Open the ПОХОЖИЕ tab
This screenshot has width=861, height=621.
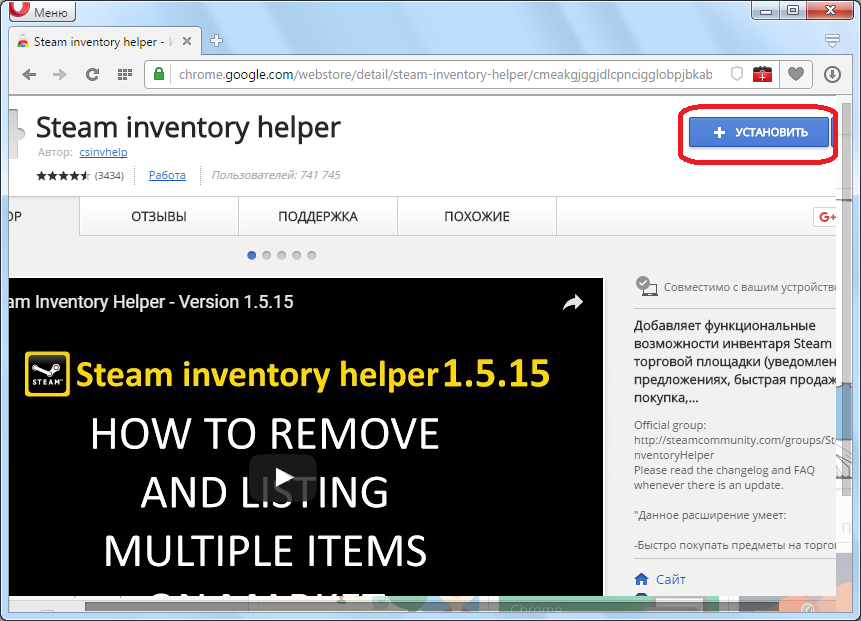click(x=476, y=216)
